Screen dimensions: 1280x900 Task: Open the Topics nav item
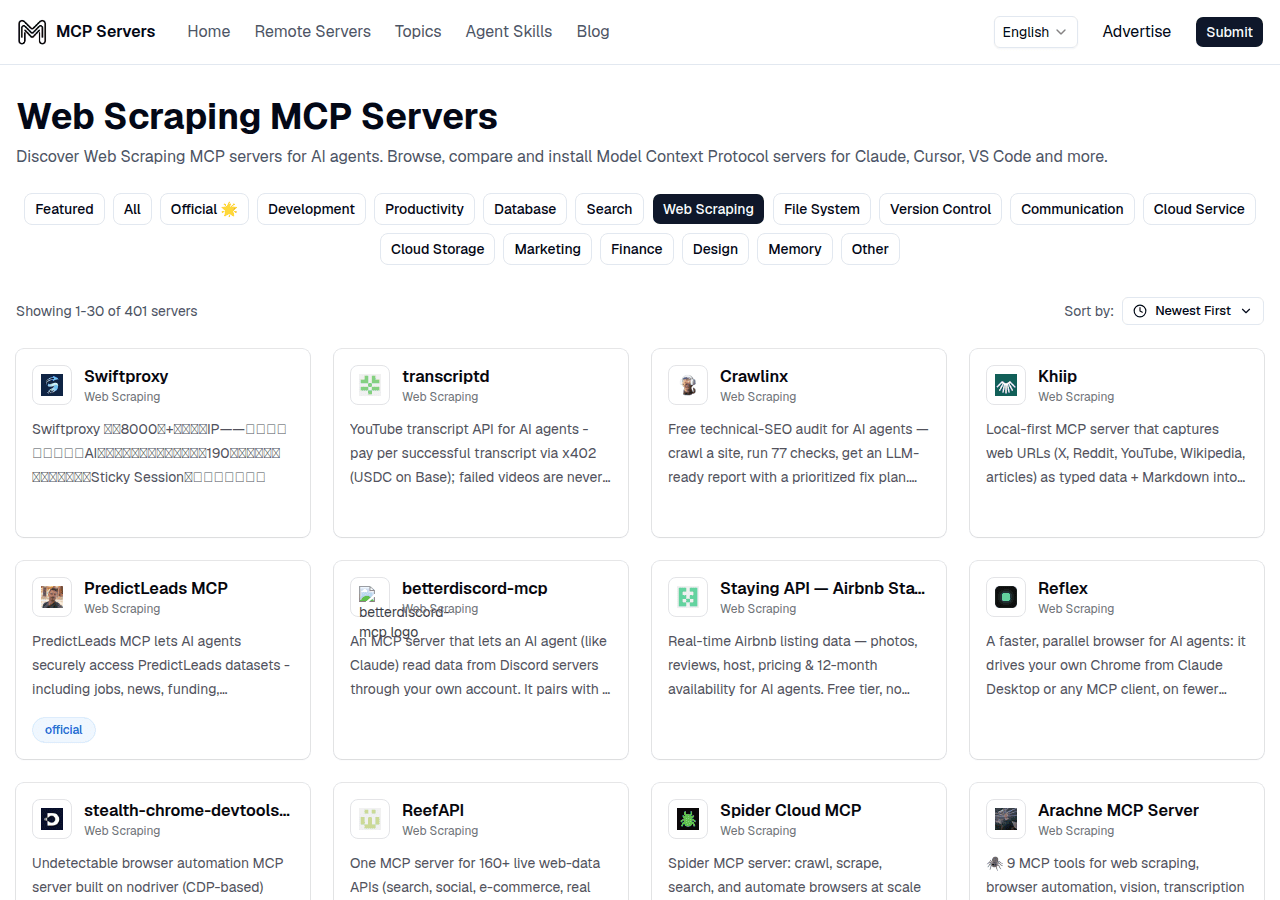[x=418, y=31]
